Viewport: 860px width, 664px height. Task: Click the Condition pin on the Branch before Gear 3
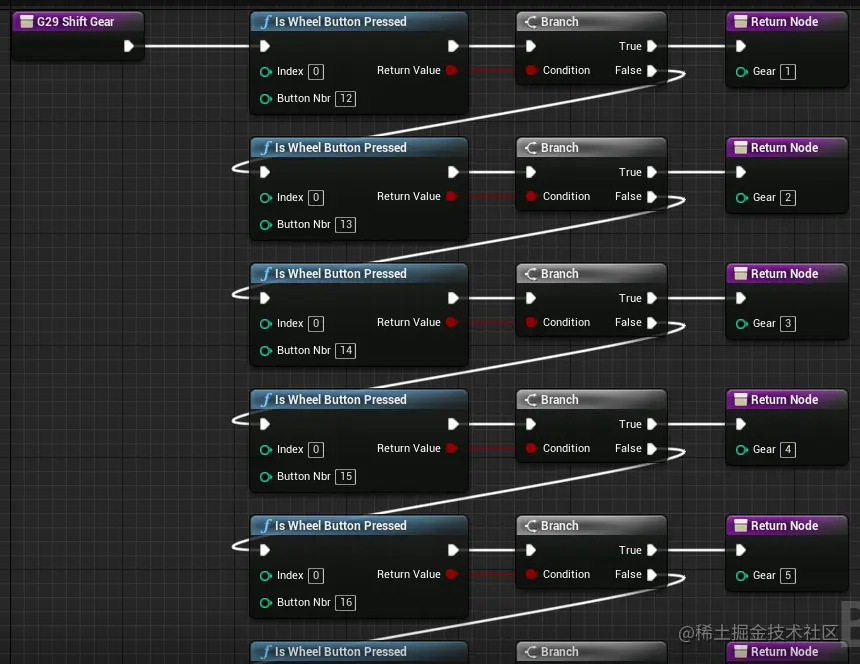[531, 322]
